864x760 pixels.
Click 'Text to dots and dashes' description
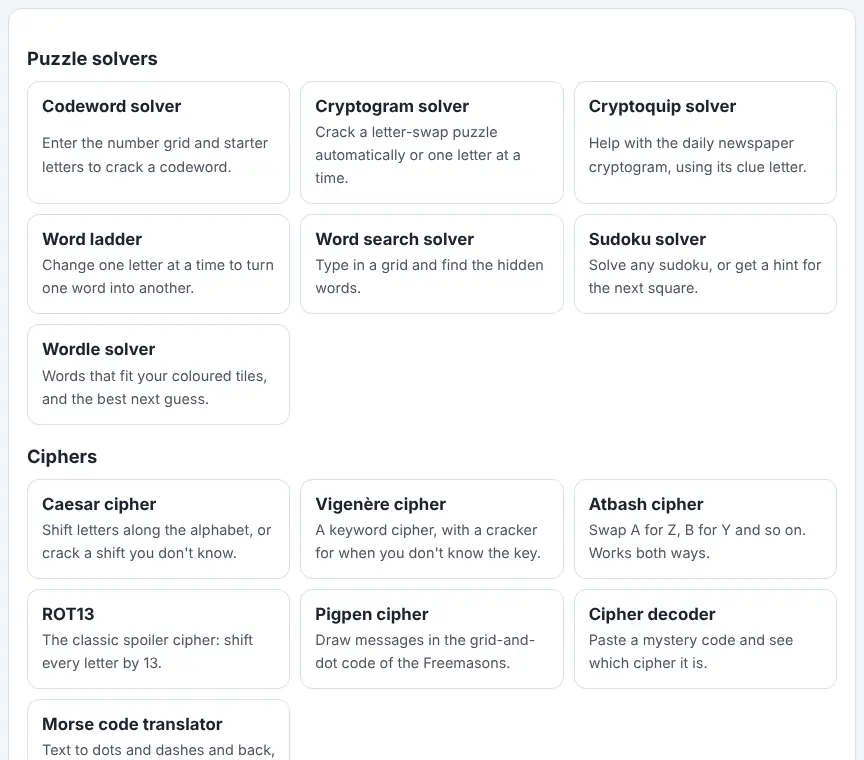pos(123,750)
